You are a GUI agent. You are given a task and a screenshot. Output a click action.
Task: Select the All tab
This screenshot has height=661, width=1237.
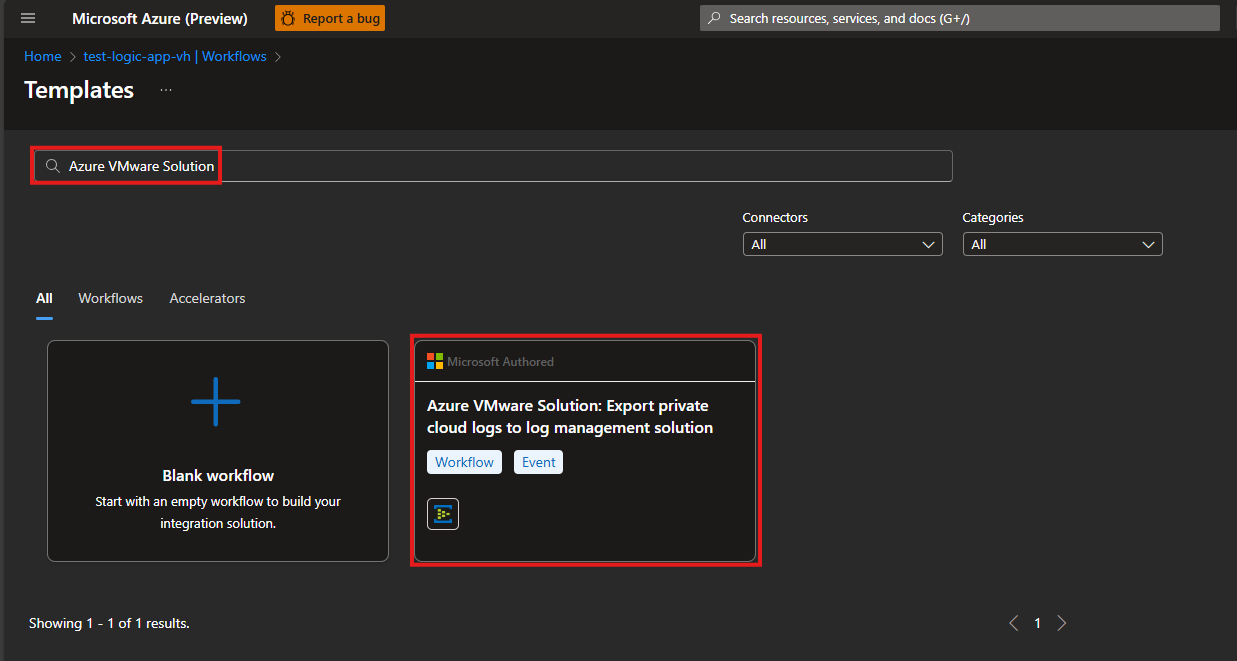[44, 298]
